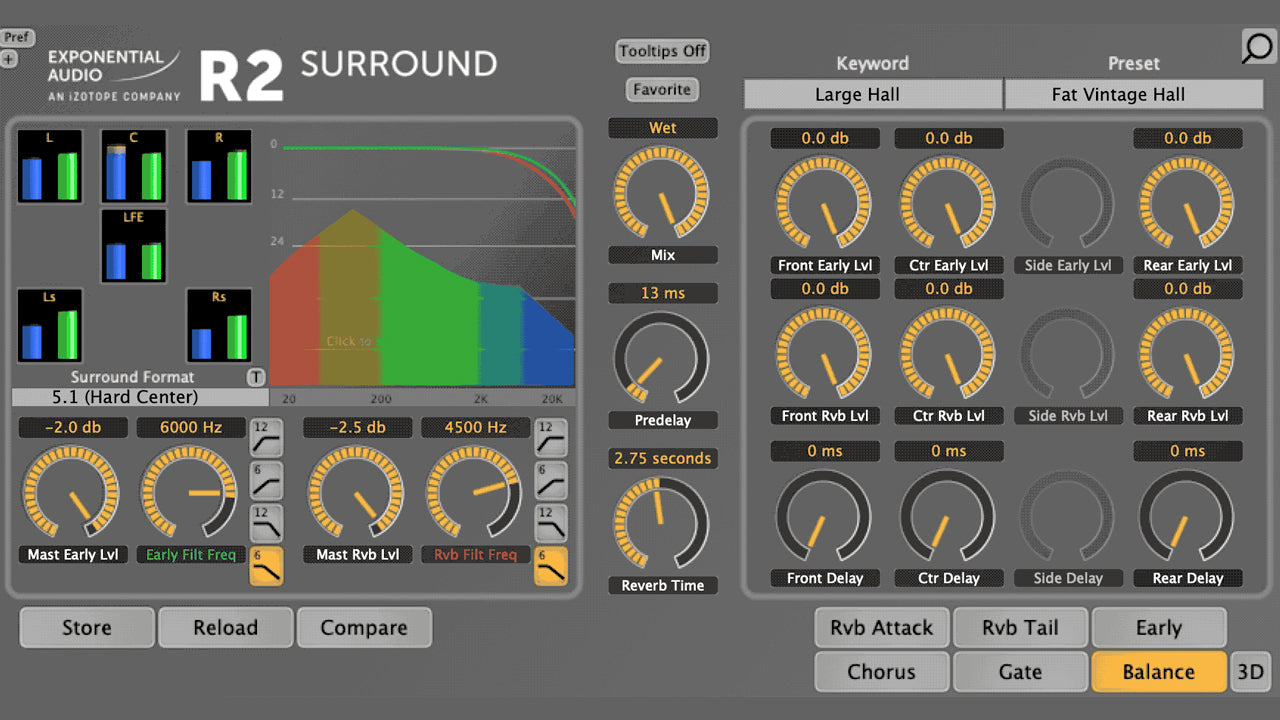Toggle the Tooltips Off button
The image size is (1280, 720).
pyautogui.click(x=662, y=51)
